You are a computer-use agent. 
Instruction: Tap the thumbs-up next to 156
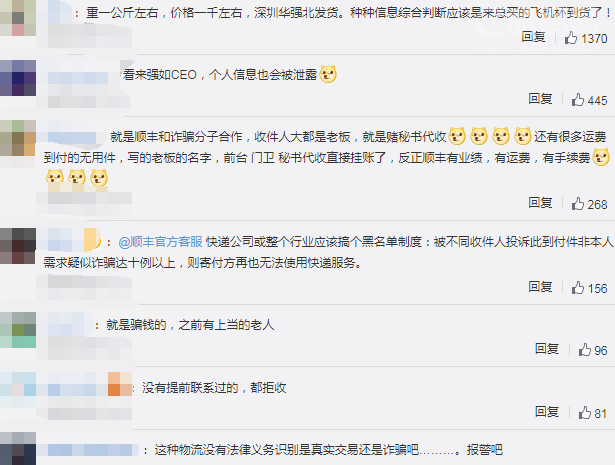pyautogui.click(x=577, y=288)
